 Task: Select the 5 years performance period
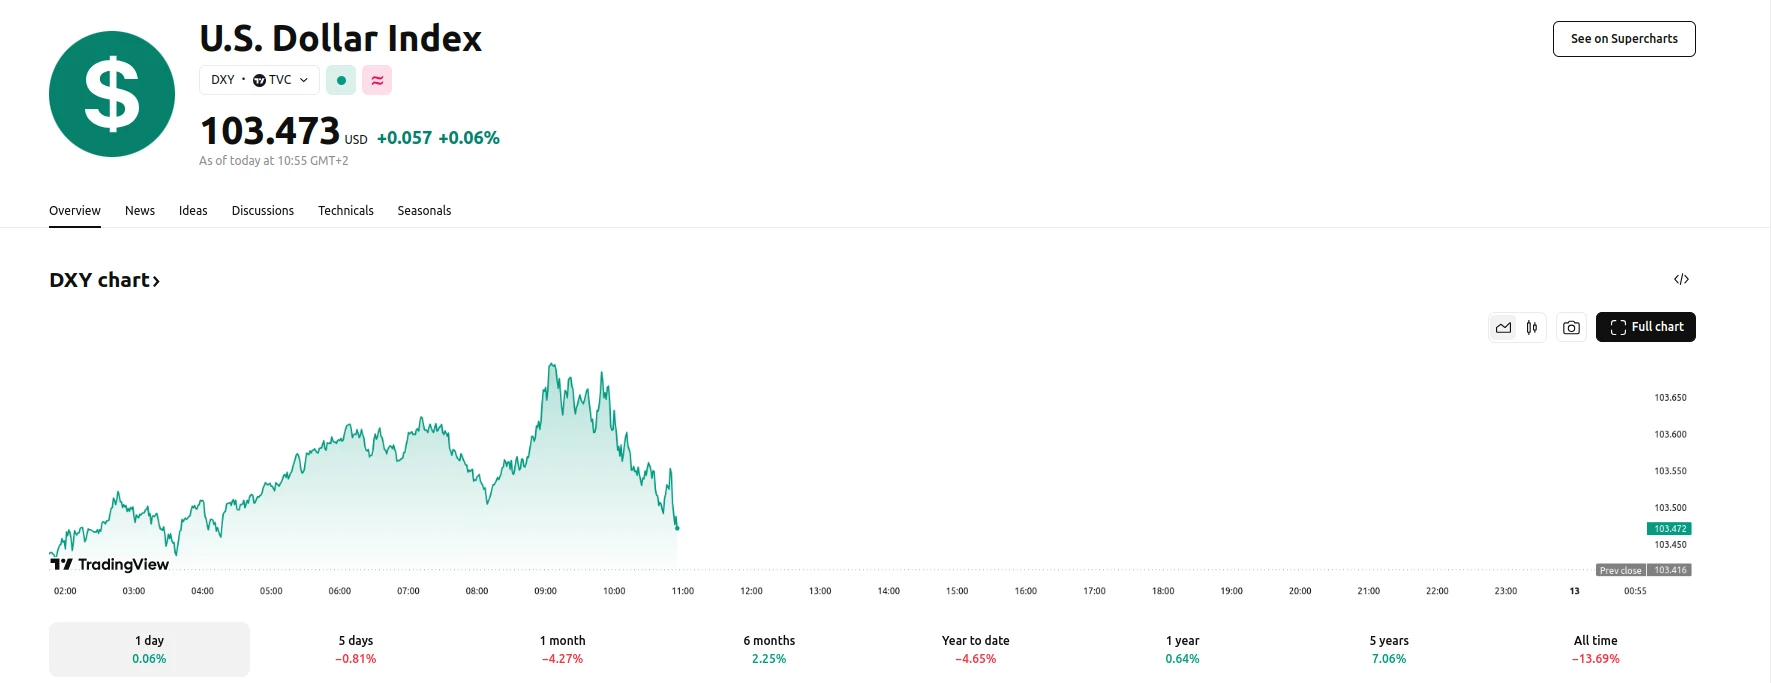[1389, 648]
